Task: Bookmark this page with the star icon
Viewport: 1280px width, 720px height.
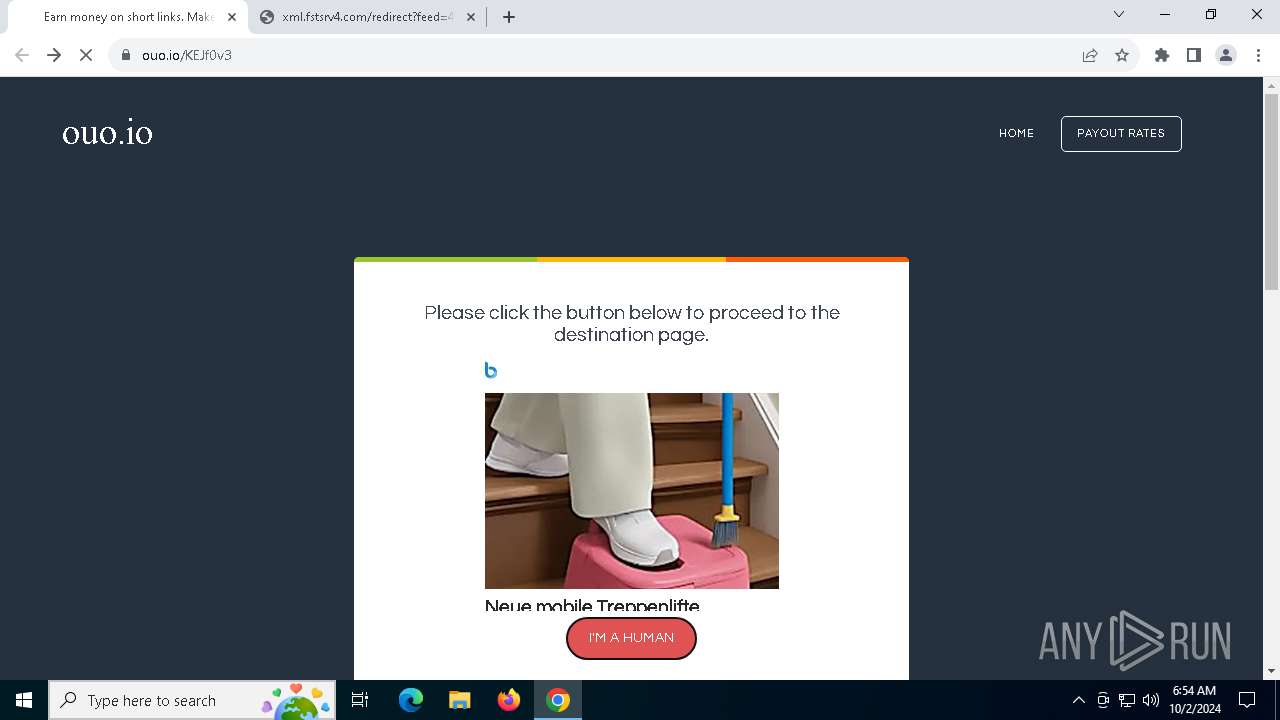Action: (1122, 55)
